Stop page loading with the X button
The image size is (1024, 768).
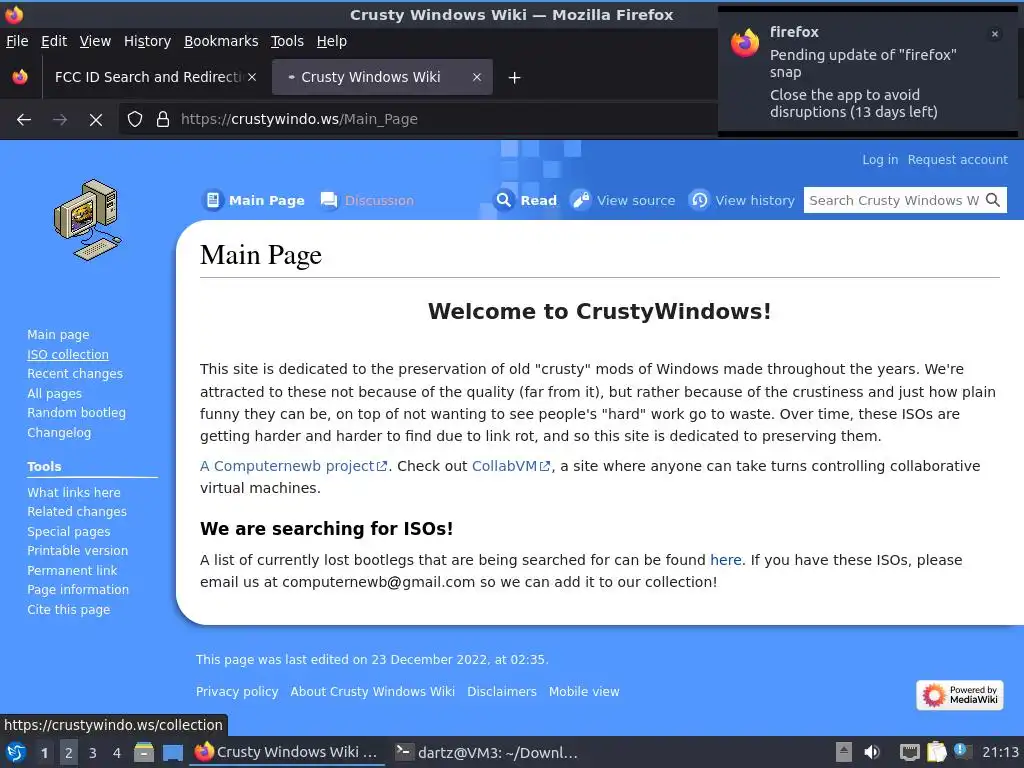[x=96, y=120]
